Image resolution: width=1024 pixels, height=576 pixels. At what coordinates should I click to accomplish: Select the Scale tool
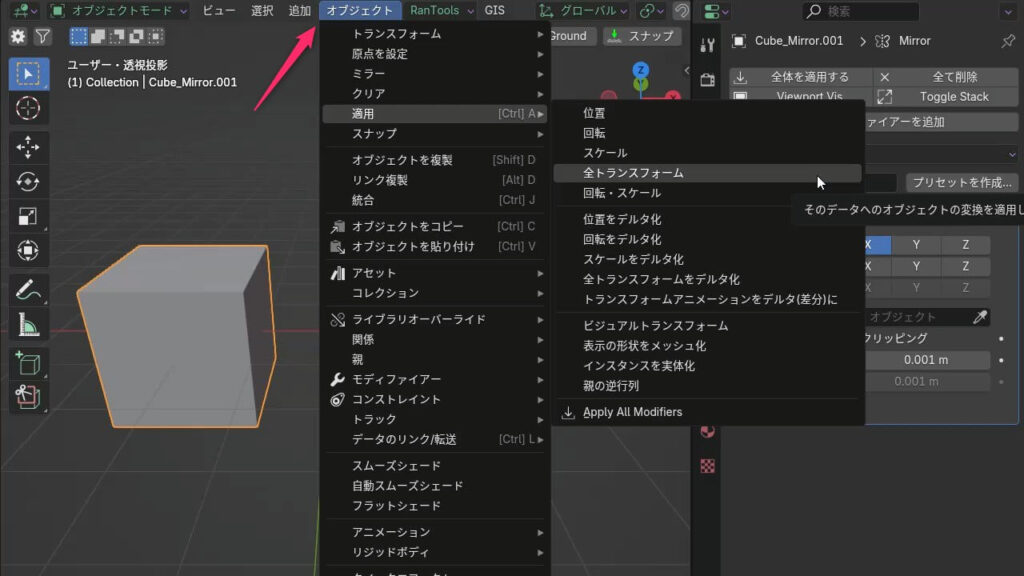tap(28, 216)
